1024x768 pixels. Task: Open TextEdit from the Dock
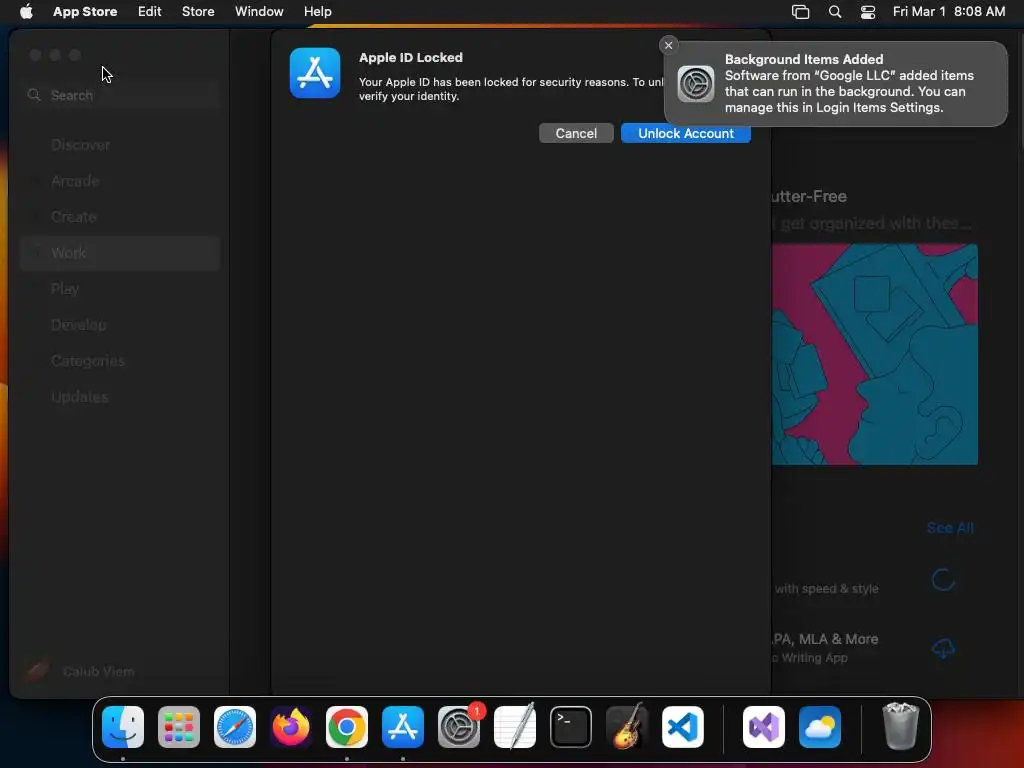click(515, 726)
